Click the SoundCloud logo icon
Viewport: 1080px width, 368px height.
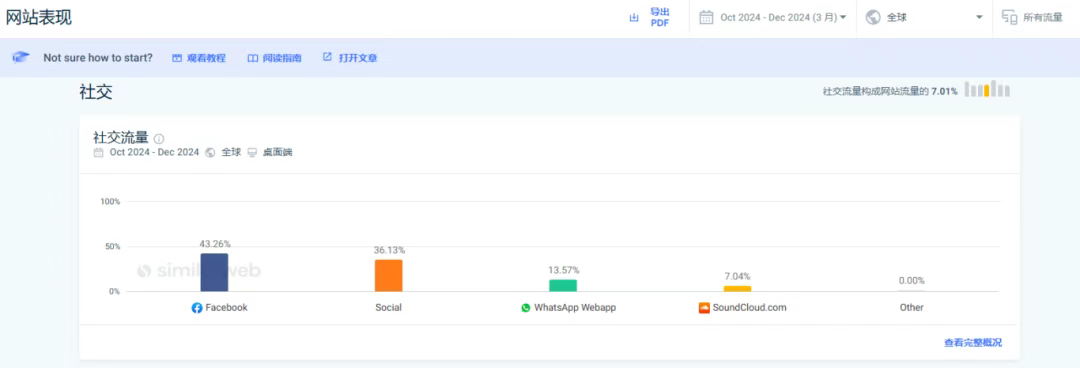[704, 308]
